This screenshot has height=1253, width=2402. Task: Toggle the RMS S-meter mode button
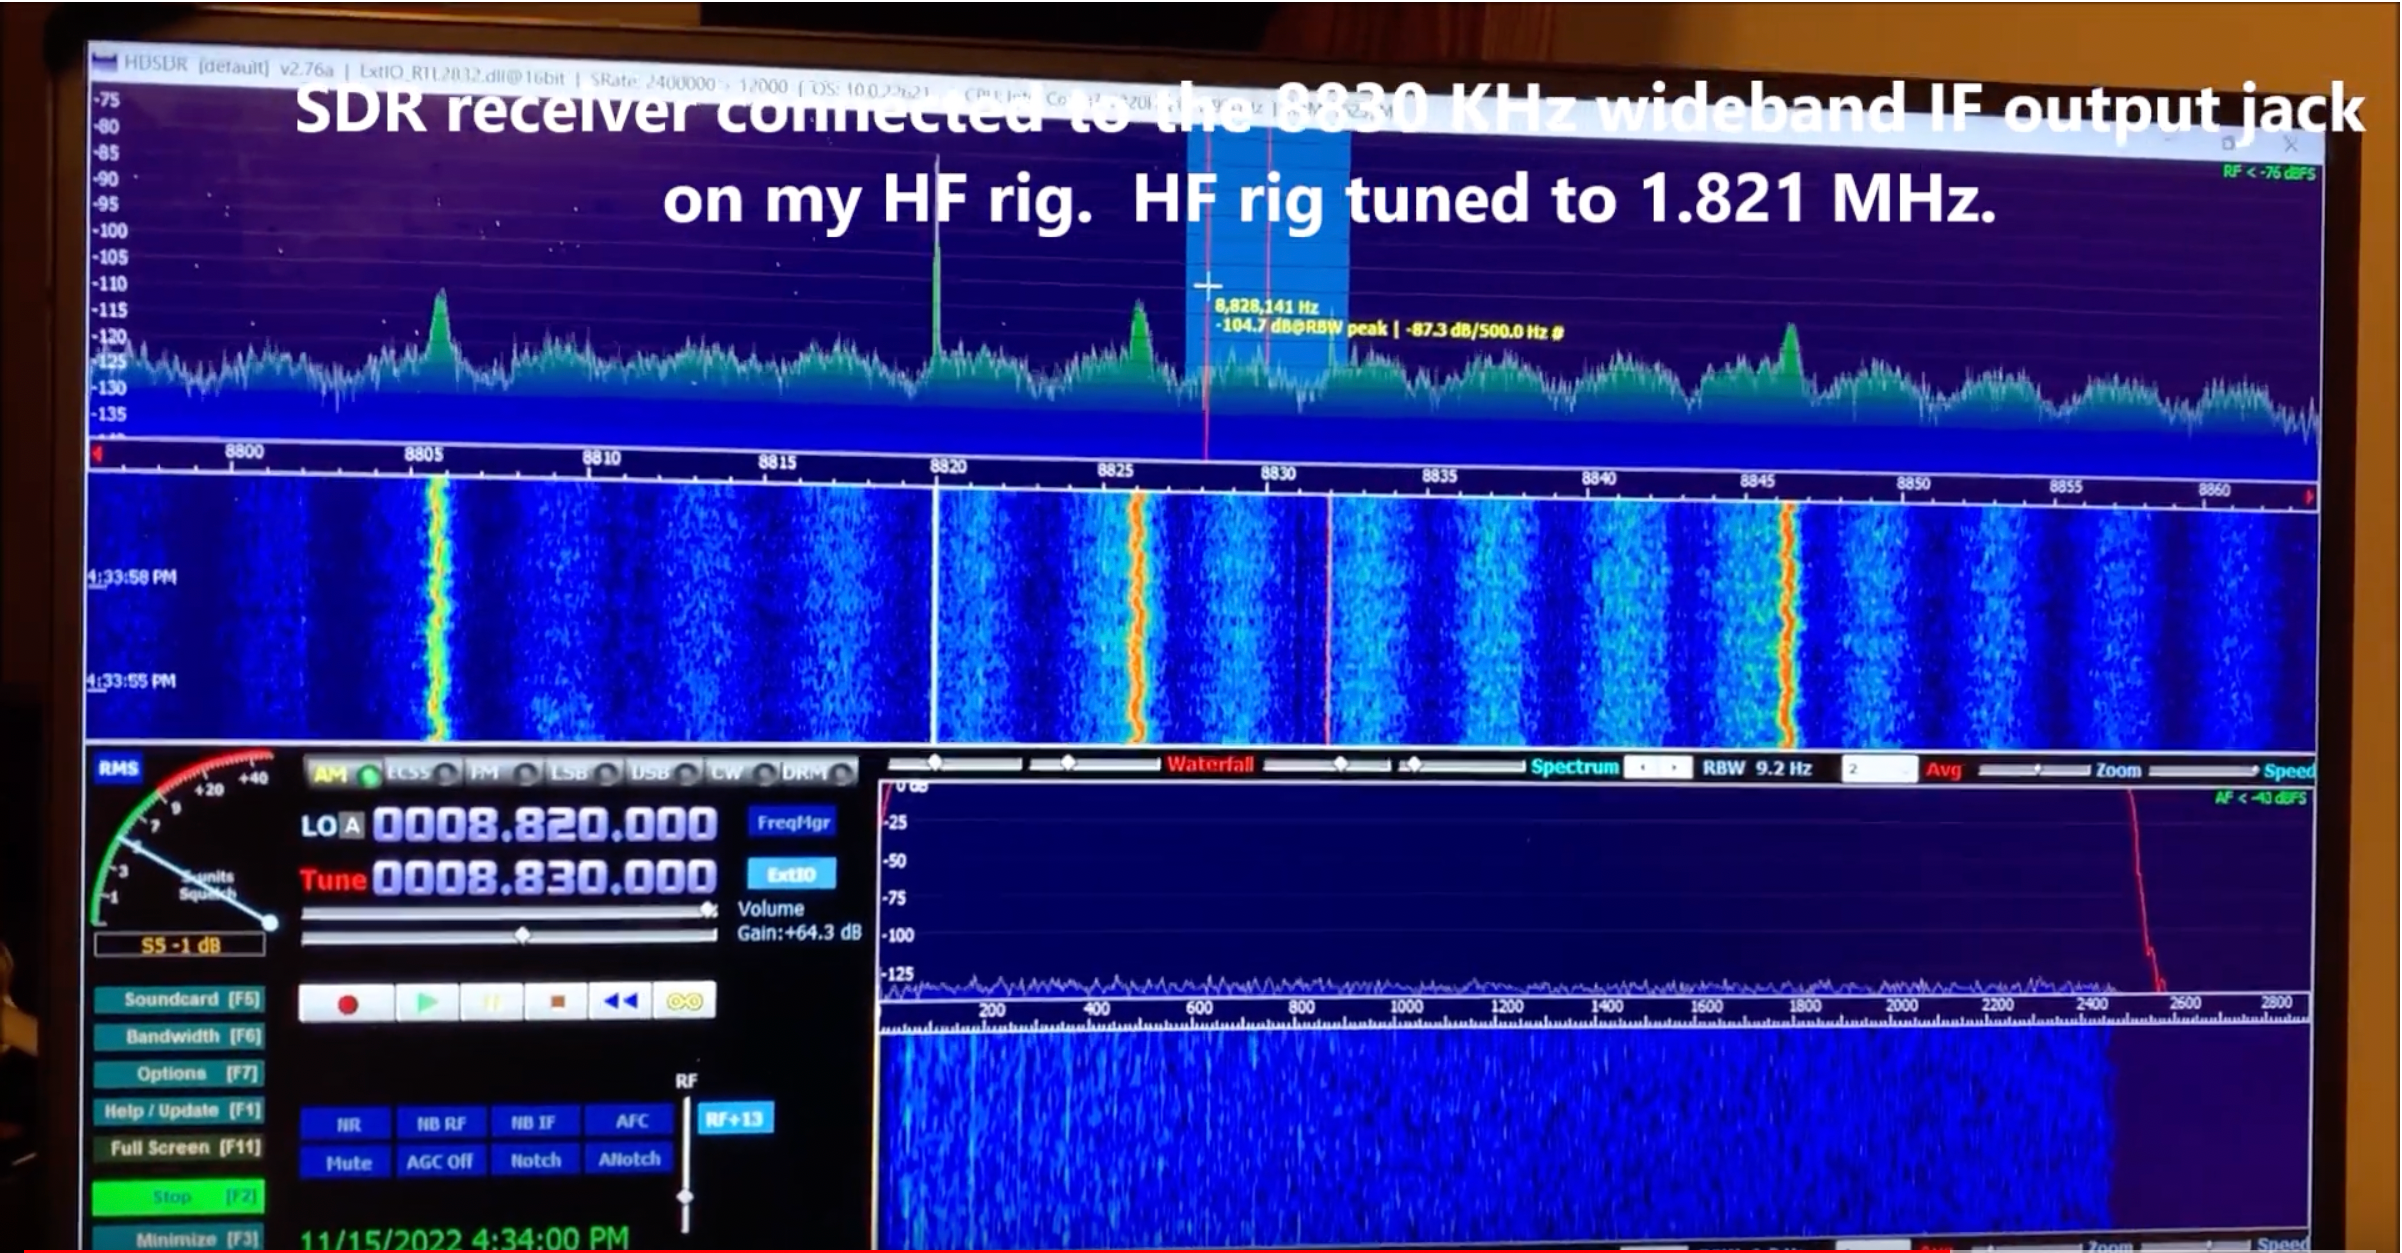click(118, 768)
